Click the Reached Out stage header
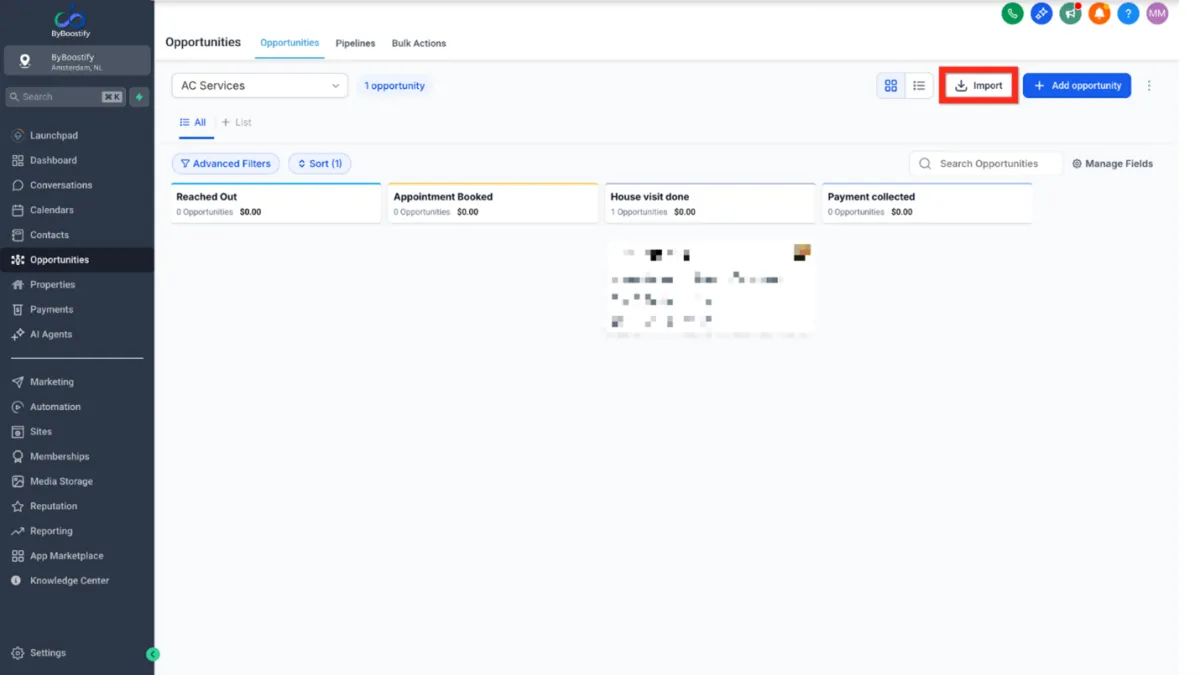Screen dimensions: 1200x675 pyautogui.click(x=276, y=203)
